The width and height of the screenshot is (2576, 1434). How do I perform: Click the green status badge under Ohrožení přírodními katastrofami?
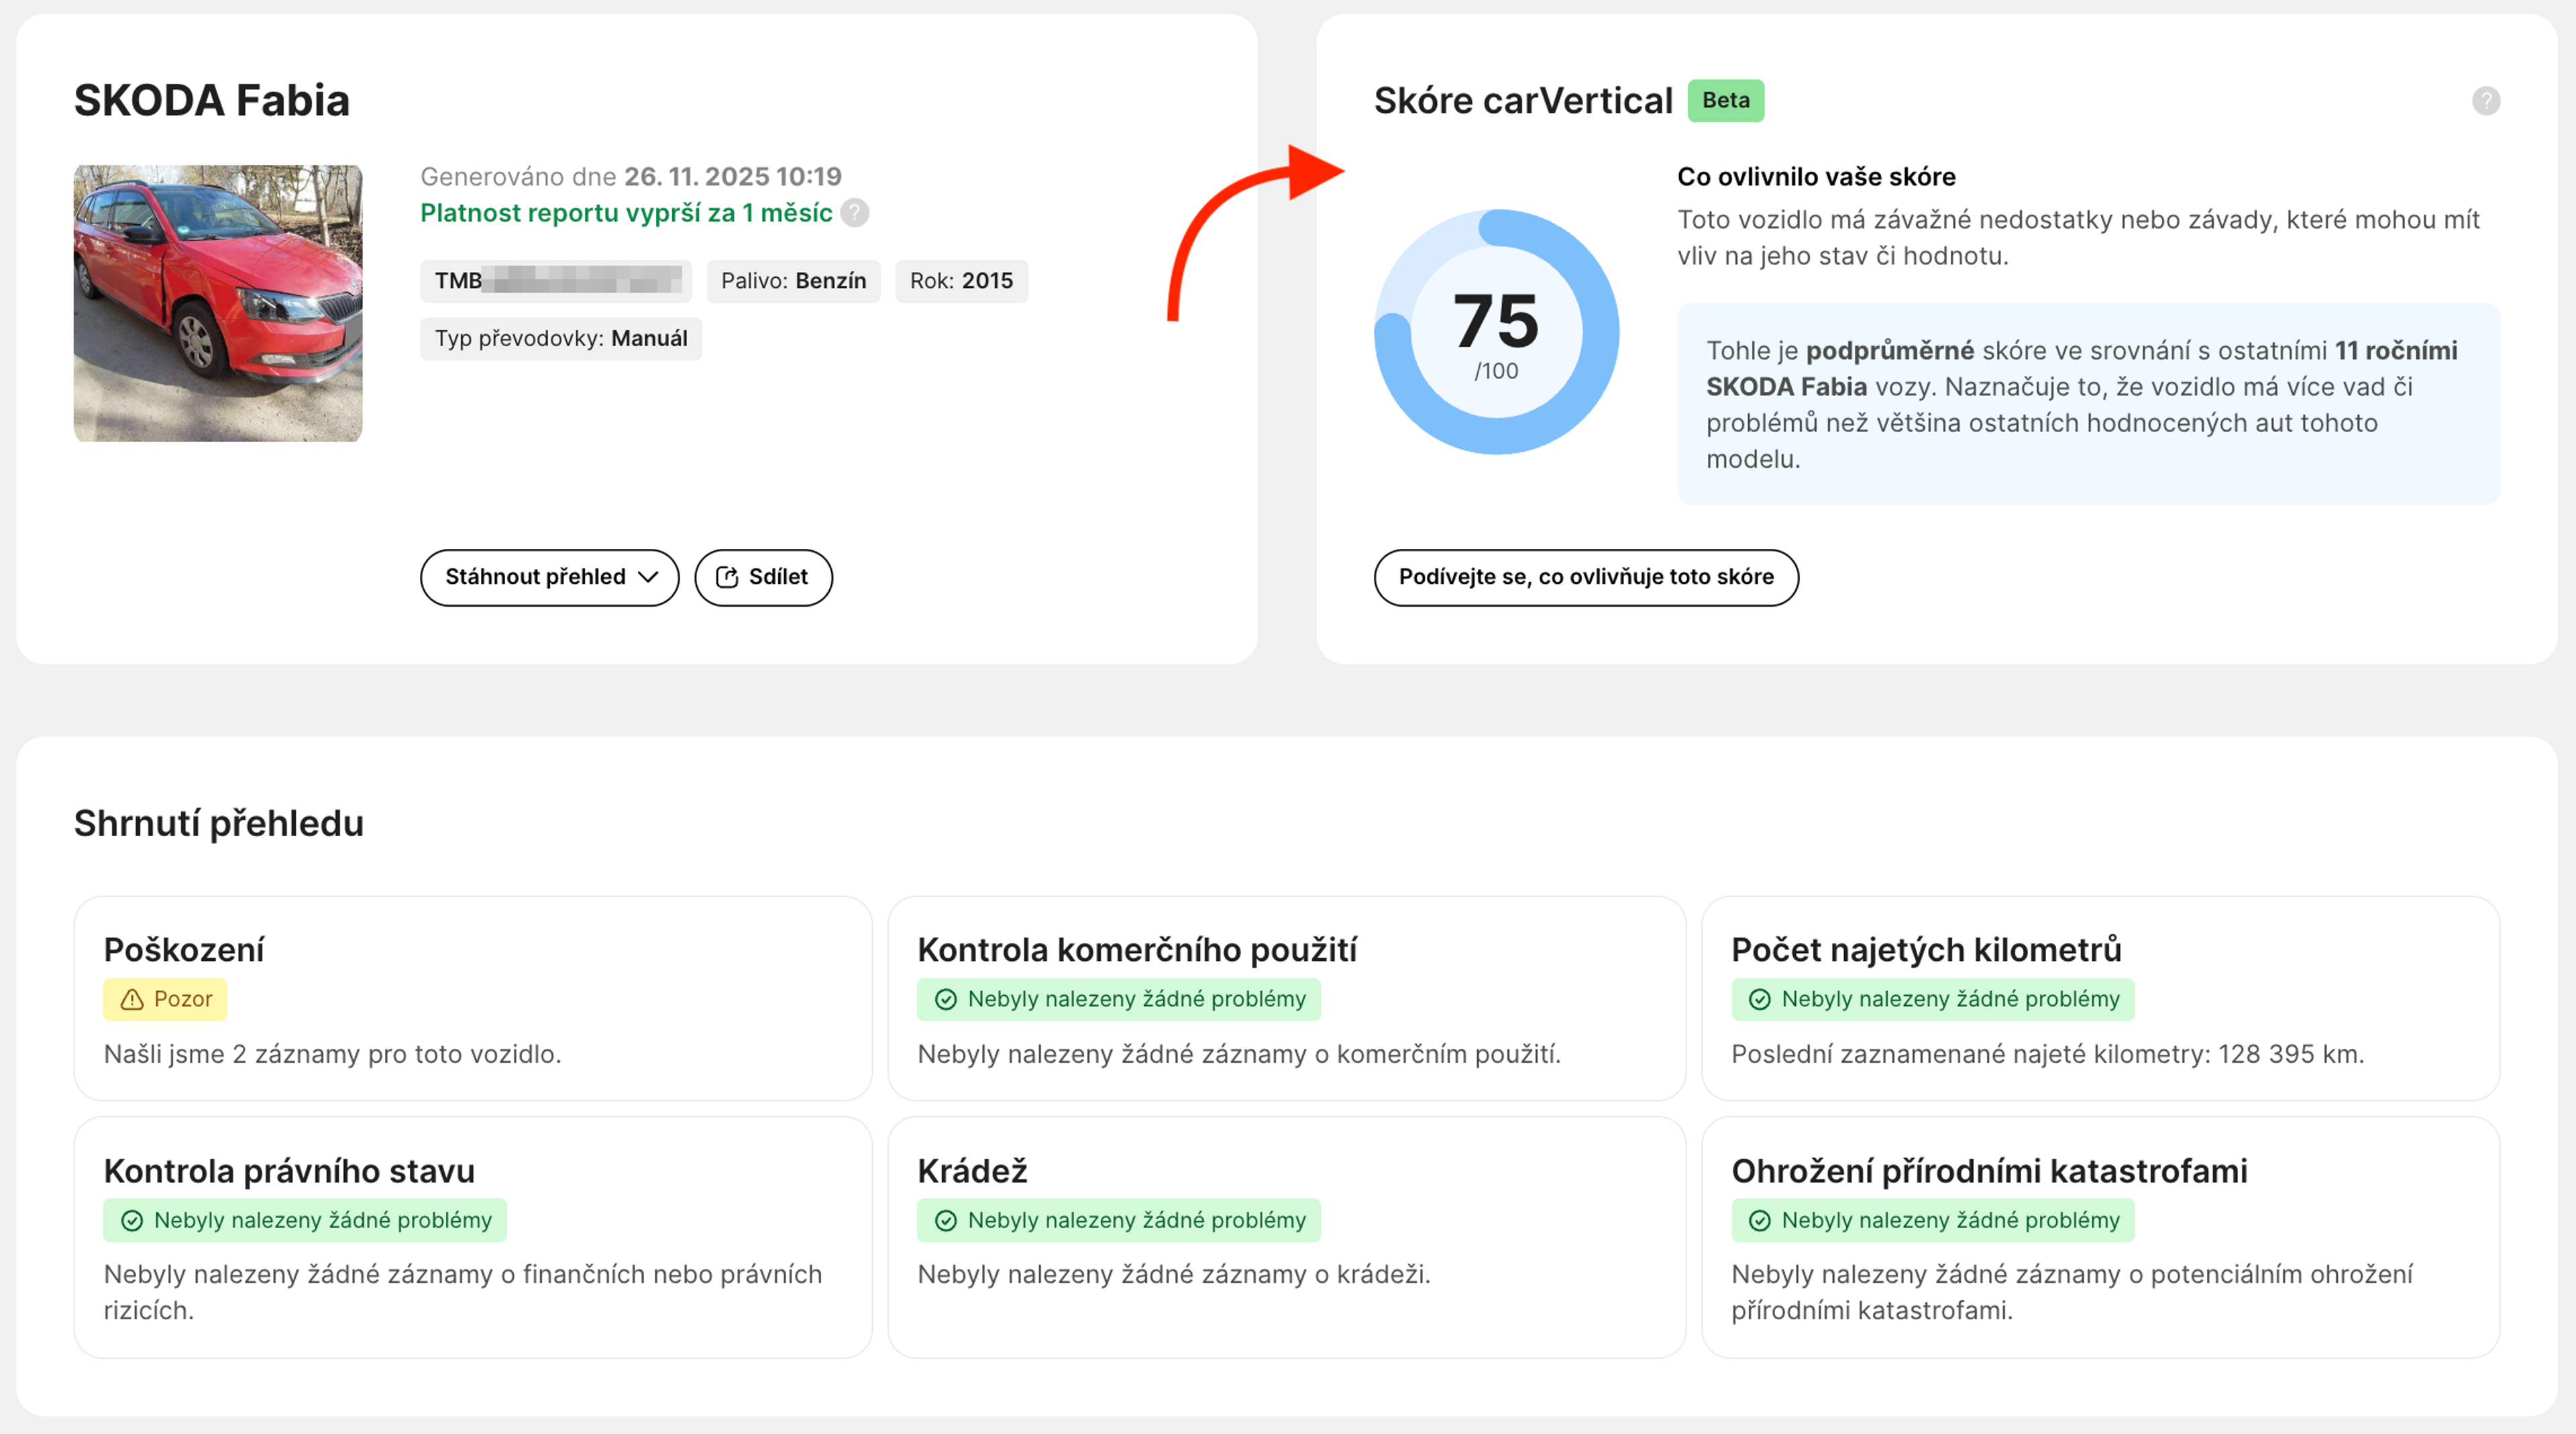[x=1933, y=1220]
